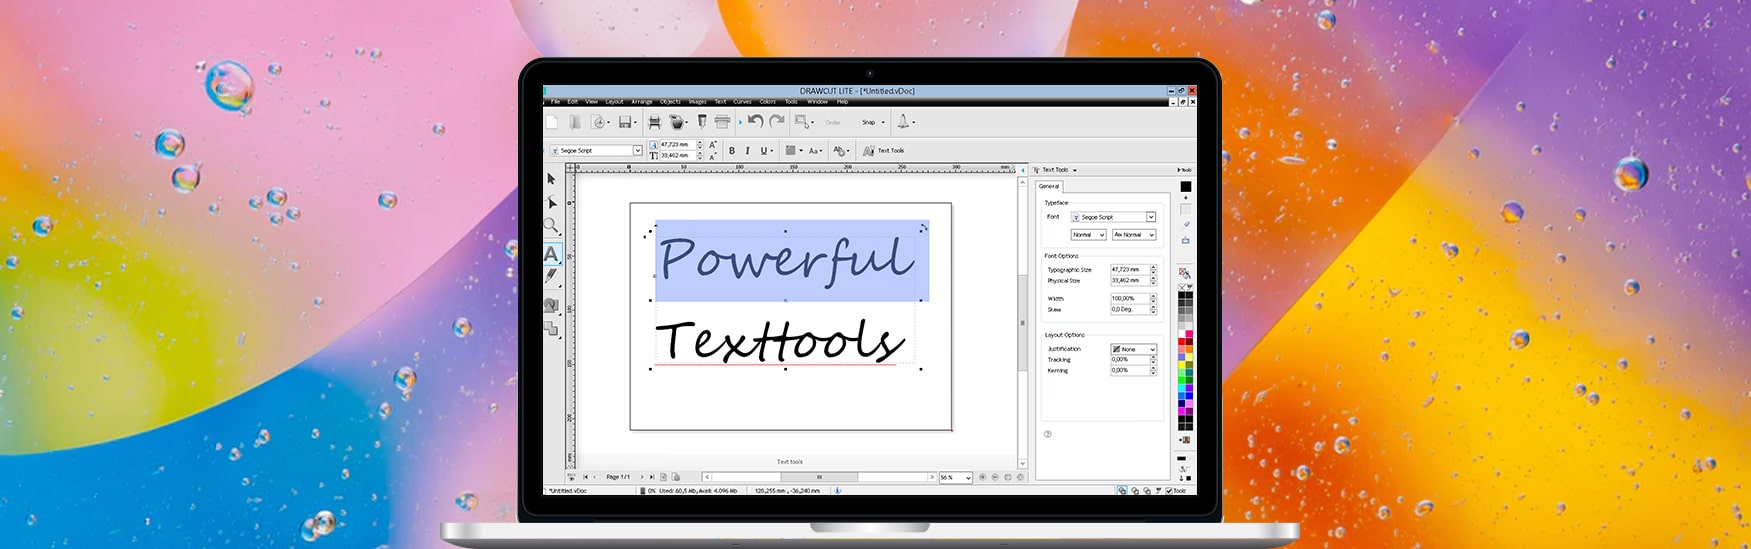The image size is (1751, 549).
Task: Open the Curves menu
Action: click(x=742, y=101)
